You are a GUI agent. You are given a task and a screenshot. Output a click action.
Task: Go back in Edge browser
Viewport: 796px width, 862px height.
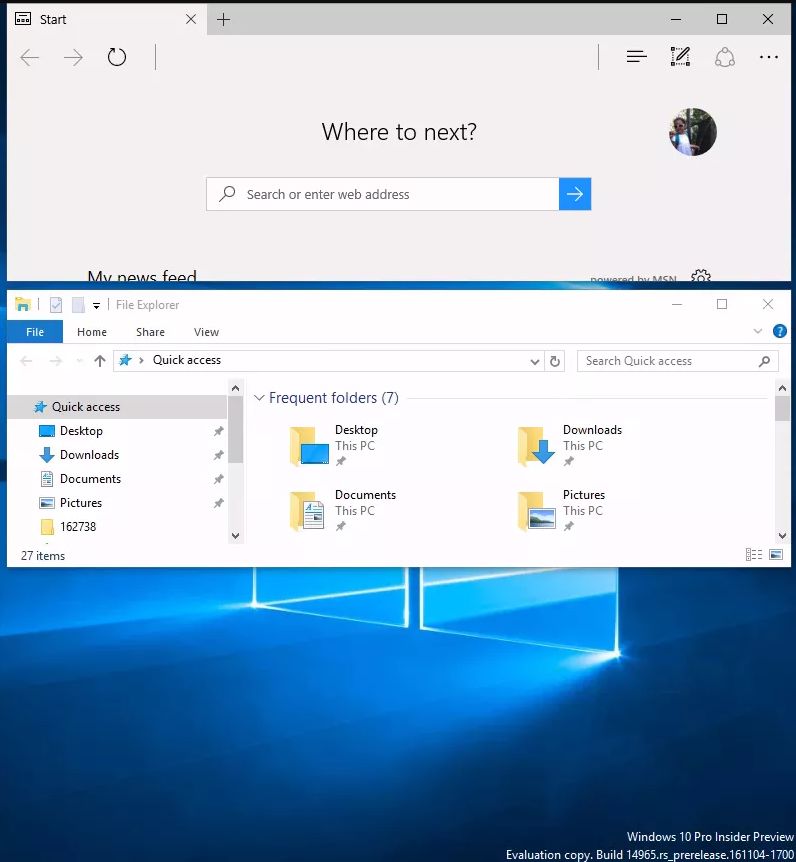(29, 57)
